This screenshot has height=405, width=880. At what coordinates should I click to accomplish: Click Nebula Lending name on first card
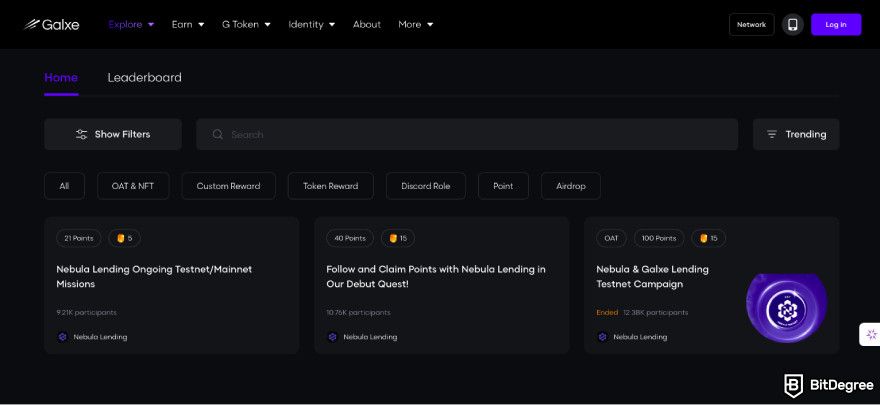(x=100, y=337)
